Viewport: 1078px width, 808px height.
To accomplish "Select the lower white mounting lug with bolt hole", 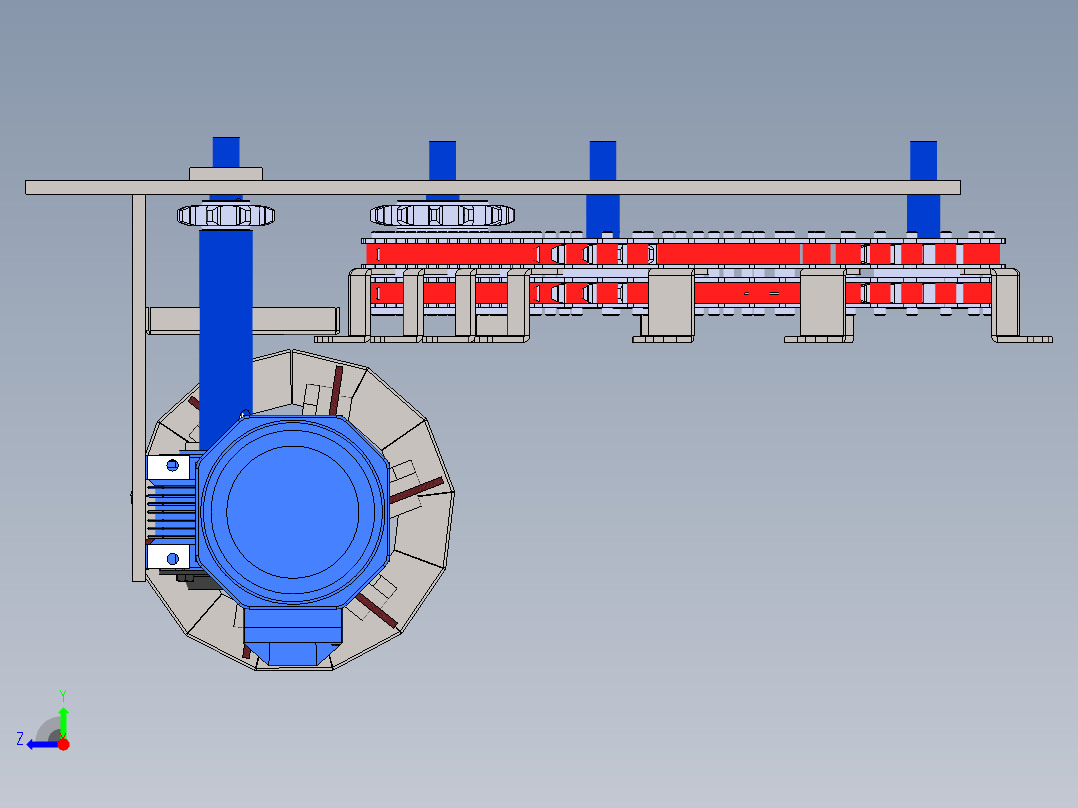I will (x=168, y=558).
